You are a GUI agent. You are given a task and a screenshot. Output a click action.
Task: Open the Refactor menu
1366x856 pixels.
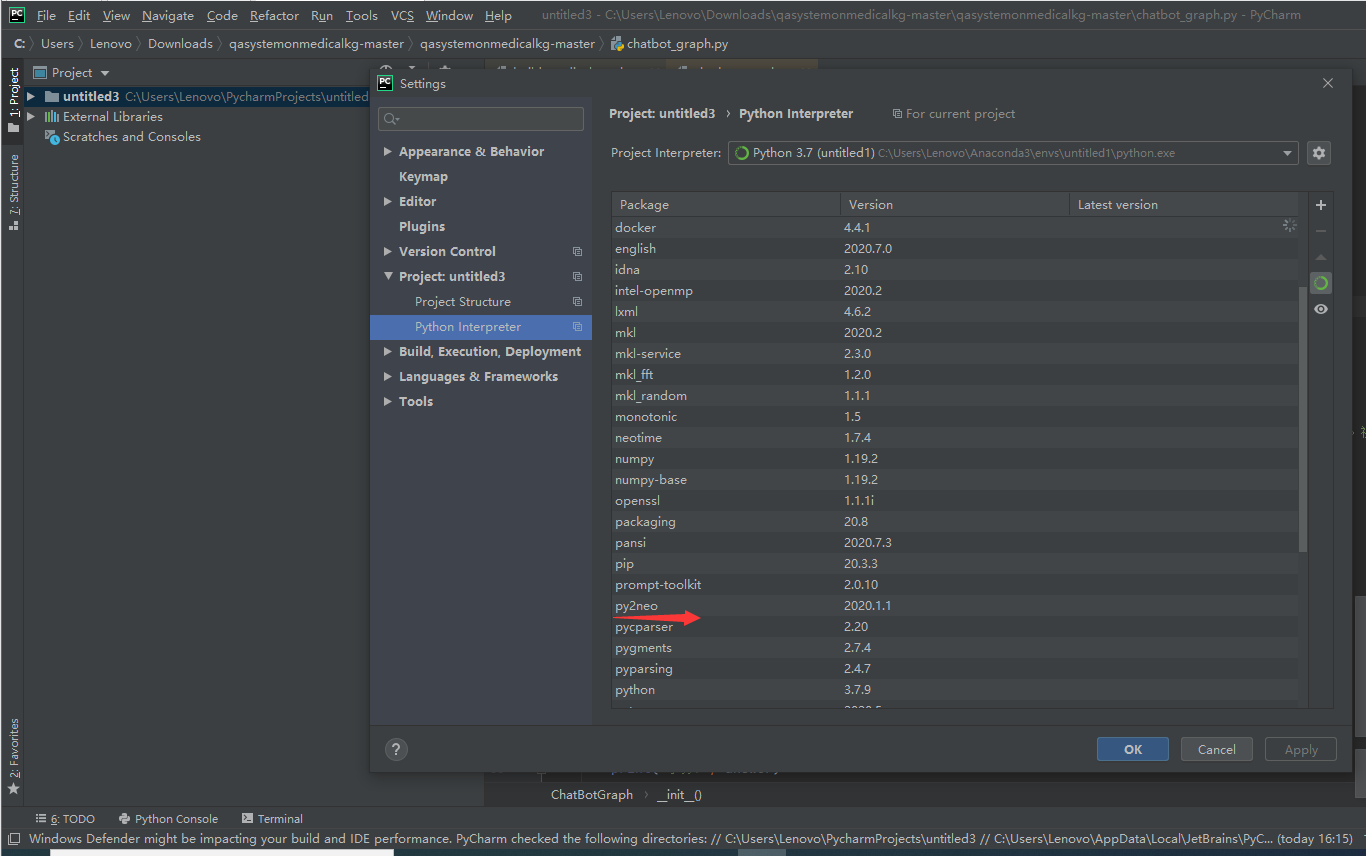point(274,16)
